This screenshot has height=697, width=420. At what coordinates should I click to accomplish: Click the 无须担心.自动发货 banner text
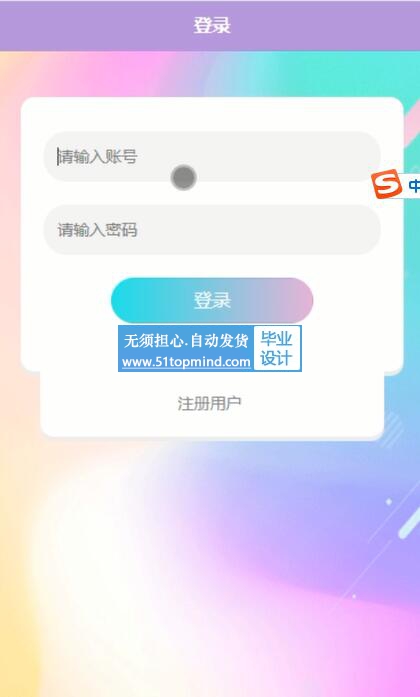[x=186, y=341]
